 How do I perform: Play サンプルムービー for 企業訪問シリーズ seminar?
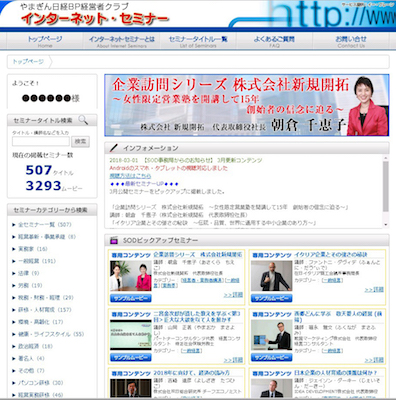131,298
